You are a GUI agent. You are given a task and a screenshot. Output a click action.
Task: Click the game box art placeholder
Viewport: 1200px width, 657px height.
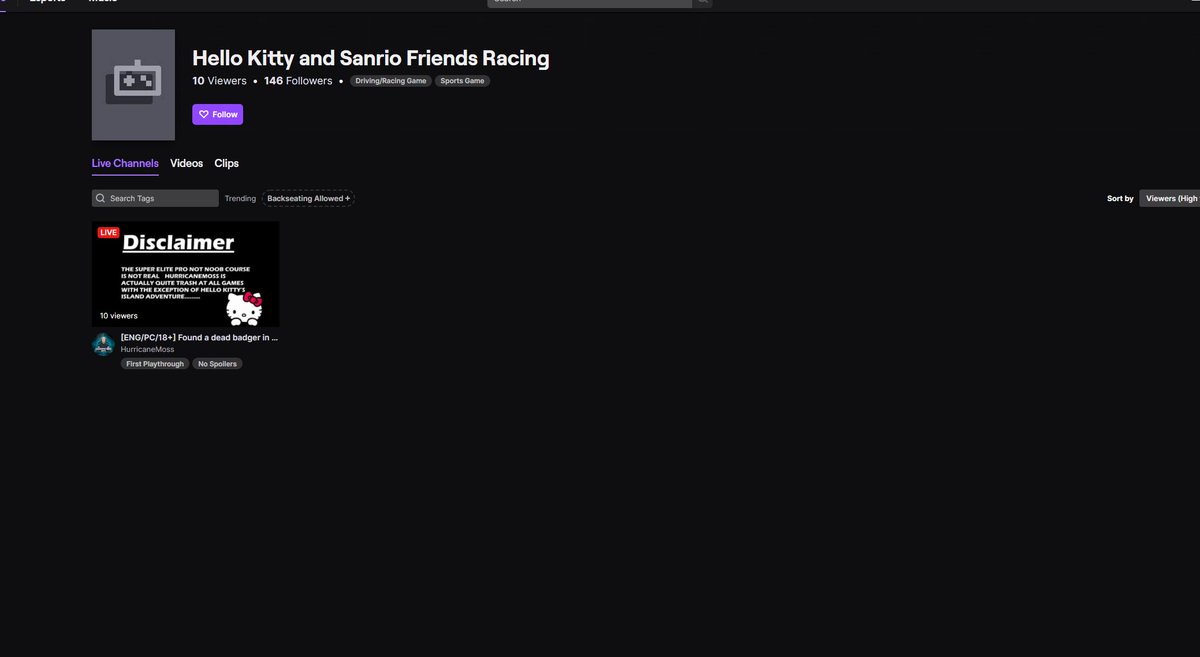coord(133,85)
